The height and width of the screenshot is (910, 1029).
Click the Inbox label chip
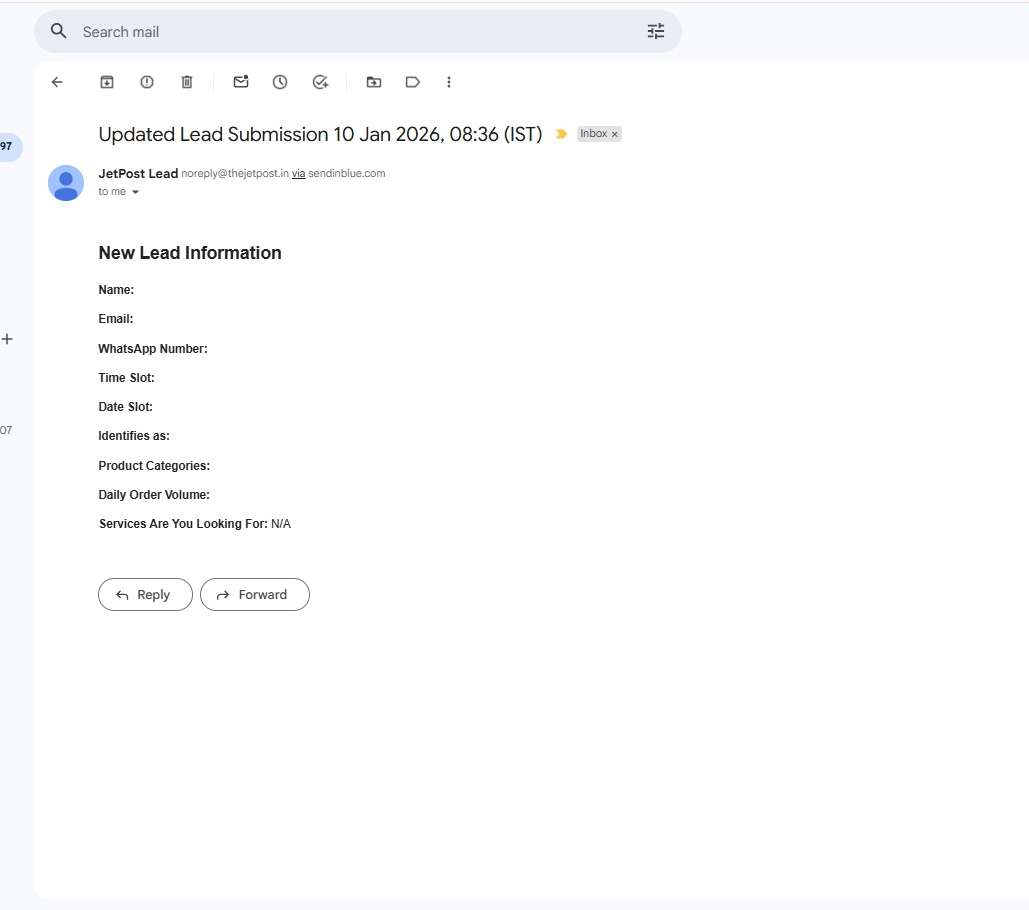(593, 134)
